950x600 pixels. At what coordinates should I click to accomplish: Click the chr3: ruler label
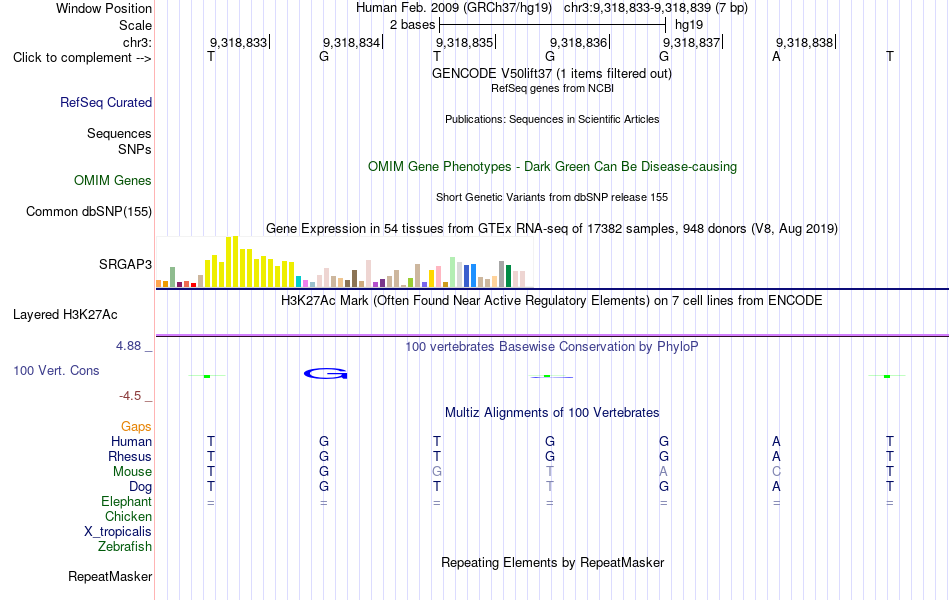[x=138, y=42]
